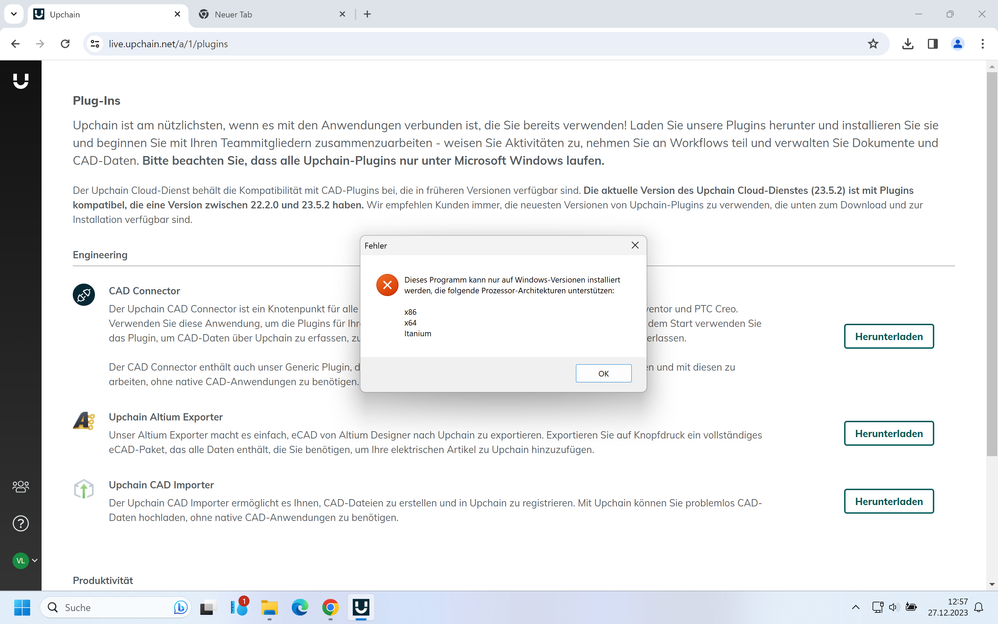Close the Neuer Tab browser tab
The width and height of the screenshot is (998, 624).
(342, 14)
